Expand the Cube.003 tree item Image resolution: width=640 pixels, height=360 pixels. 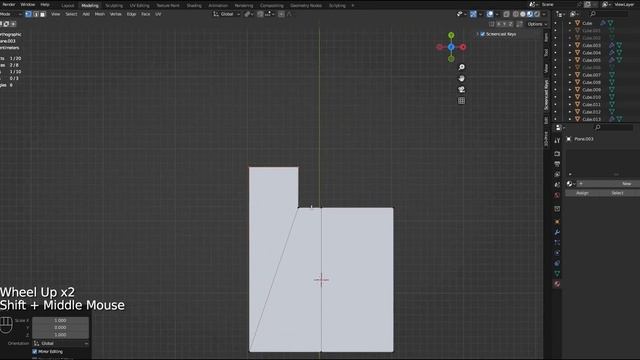[570, 45]
